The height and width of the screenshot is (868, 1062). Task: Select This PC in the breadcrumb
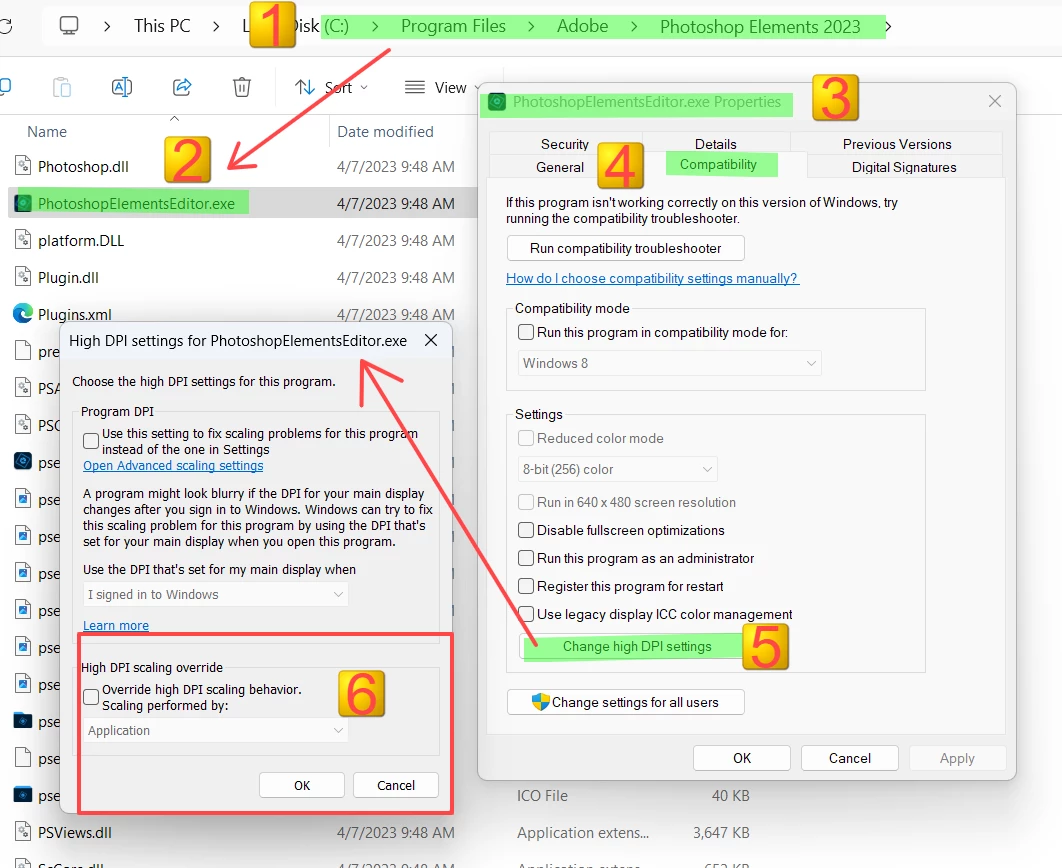(162, 26)
